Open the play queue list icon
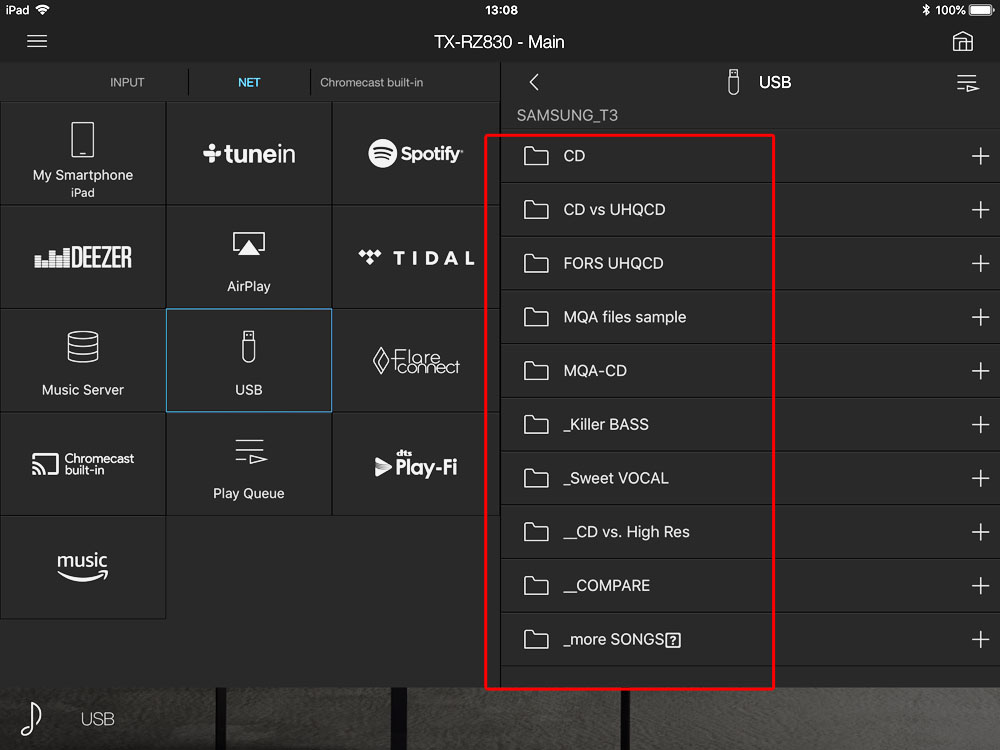Image resolution: width=1000 pixels, height=750 pixels. pos(967,83)
